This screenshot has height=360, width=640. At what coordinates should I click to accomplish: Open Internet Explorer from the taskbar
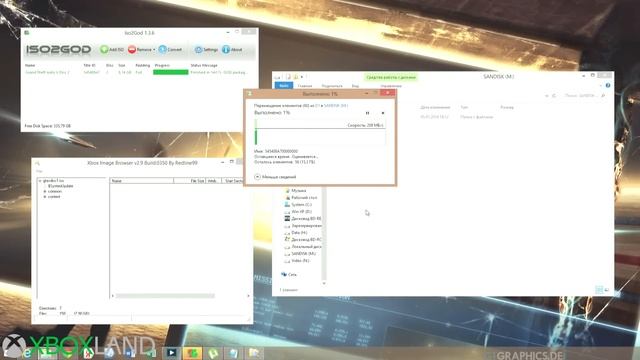tap(27, 353)
